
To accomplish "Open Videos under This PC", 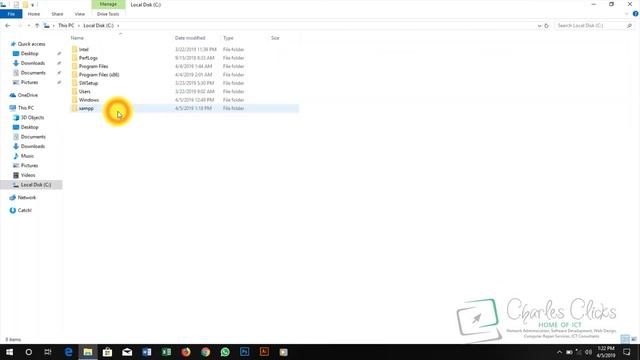I will coord(28,175).
